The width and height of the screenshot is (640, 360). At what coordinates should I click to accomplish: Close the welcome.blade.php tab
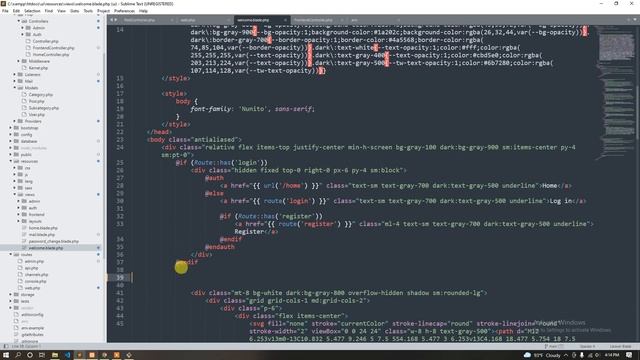point(285,20)
